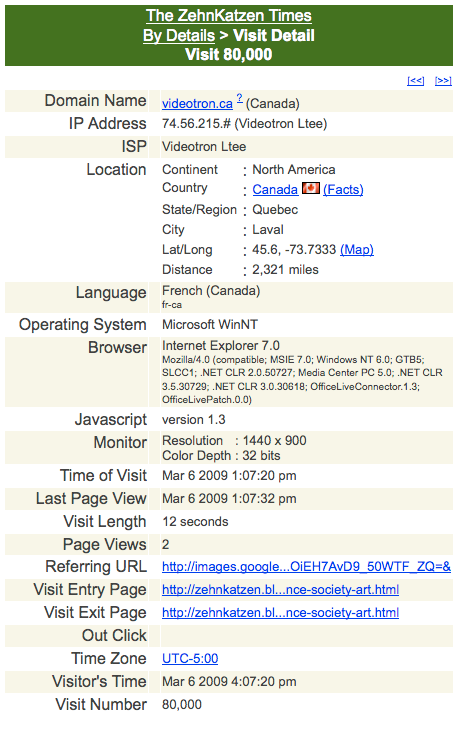Click the Internet Explorer 7.0 browser text
458x729 pixels.
[x=221, y=346]
